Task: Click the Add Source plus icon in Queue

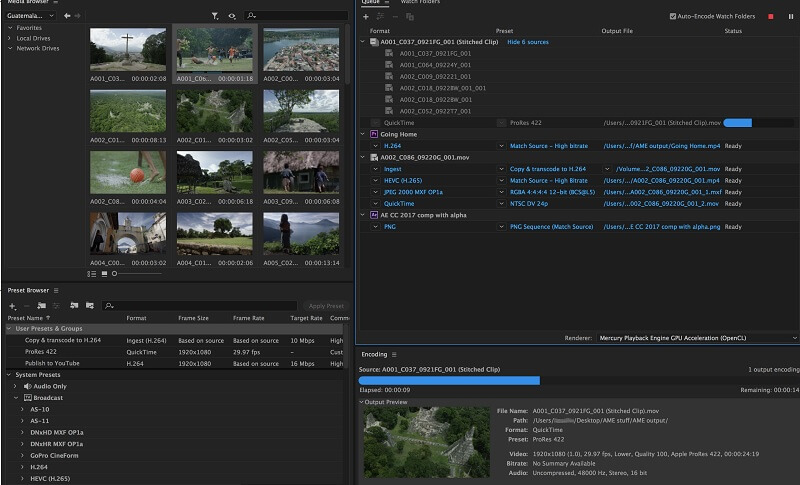Action: (x=366, y=17)
